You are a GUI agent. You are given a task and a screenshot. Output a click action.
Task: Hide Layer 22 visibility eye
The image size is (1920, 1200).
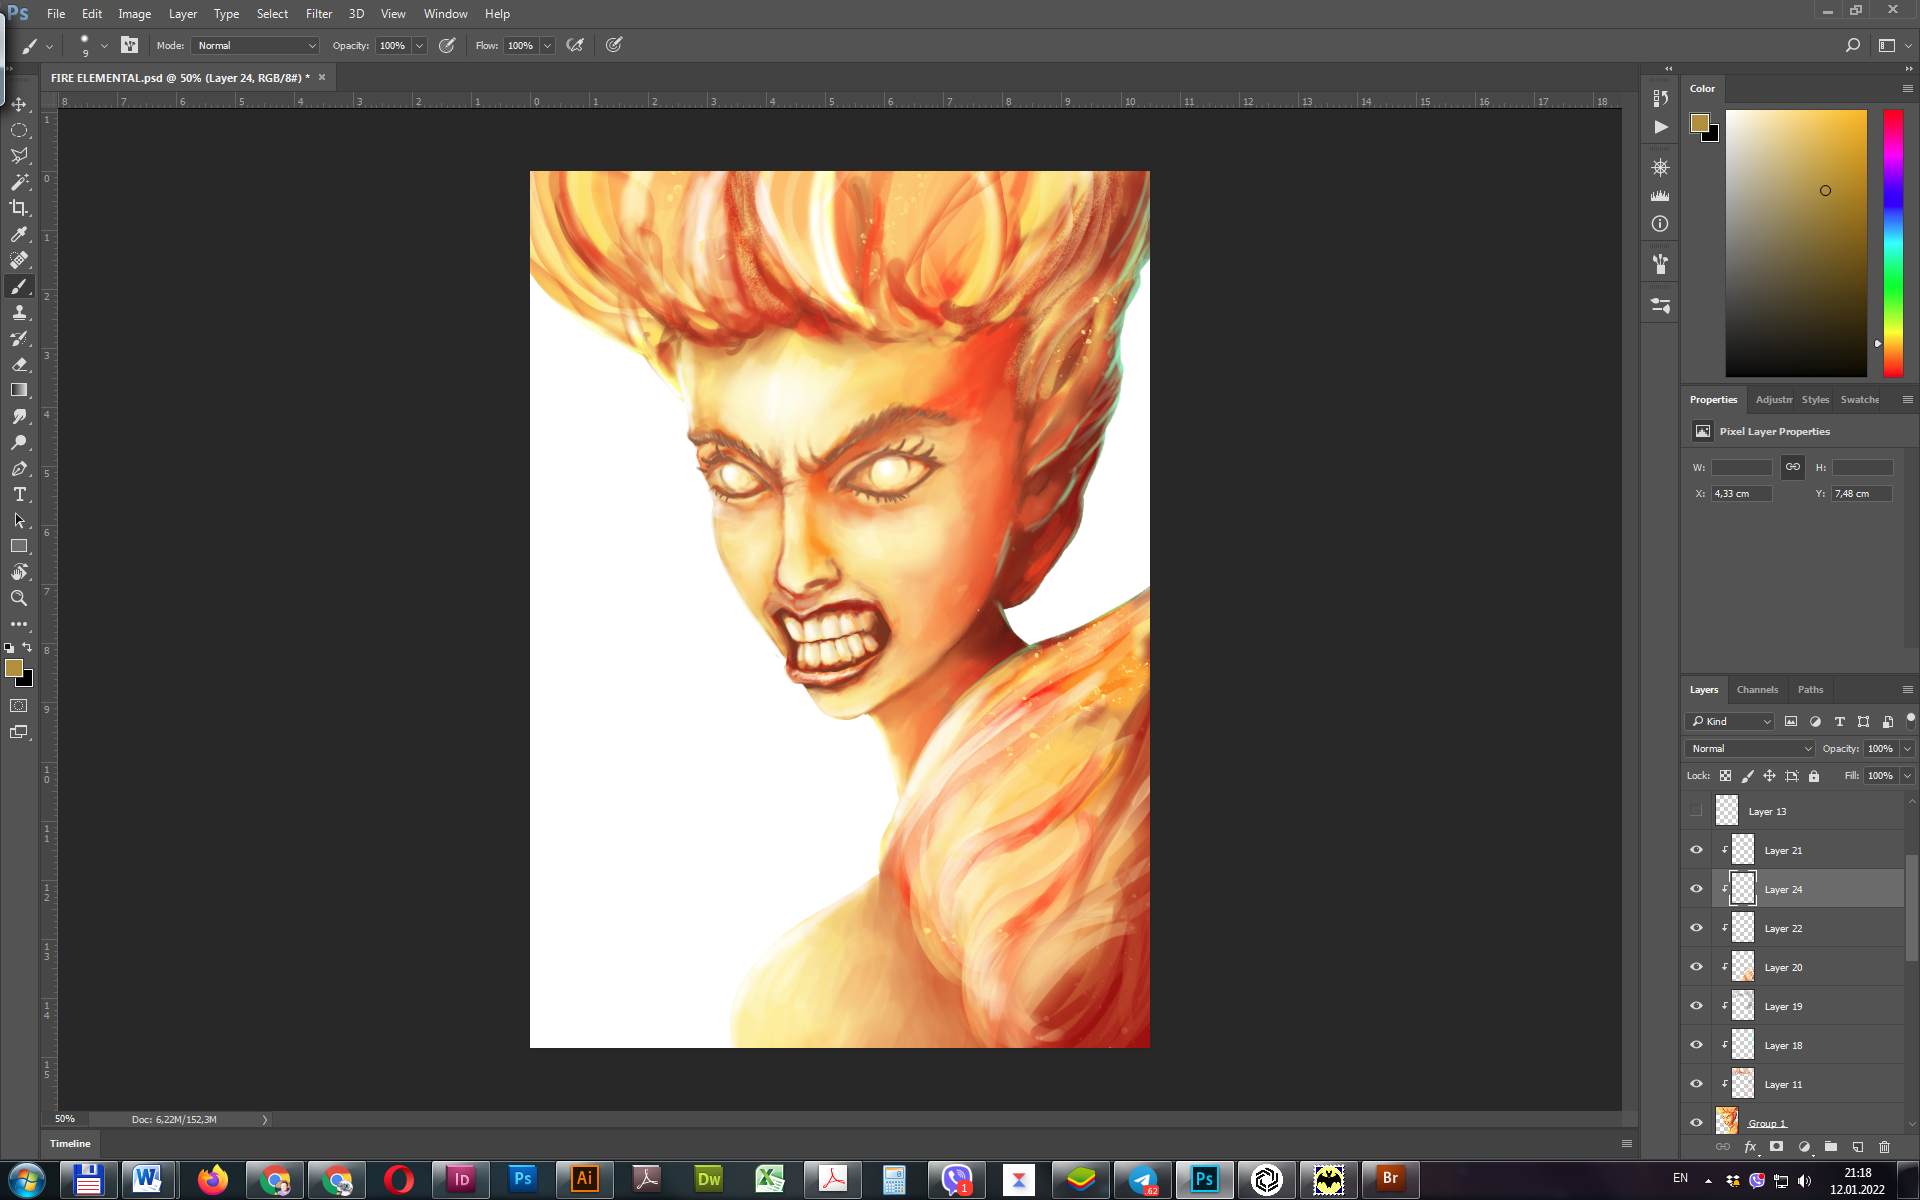tap(1696, 928)
